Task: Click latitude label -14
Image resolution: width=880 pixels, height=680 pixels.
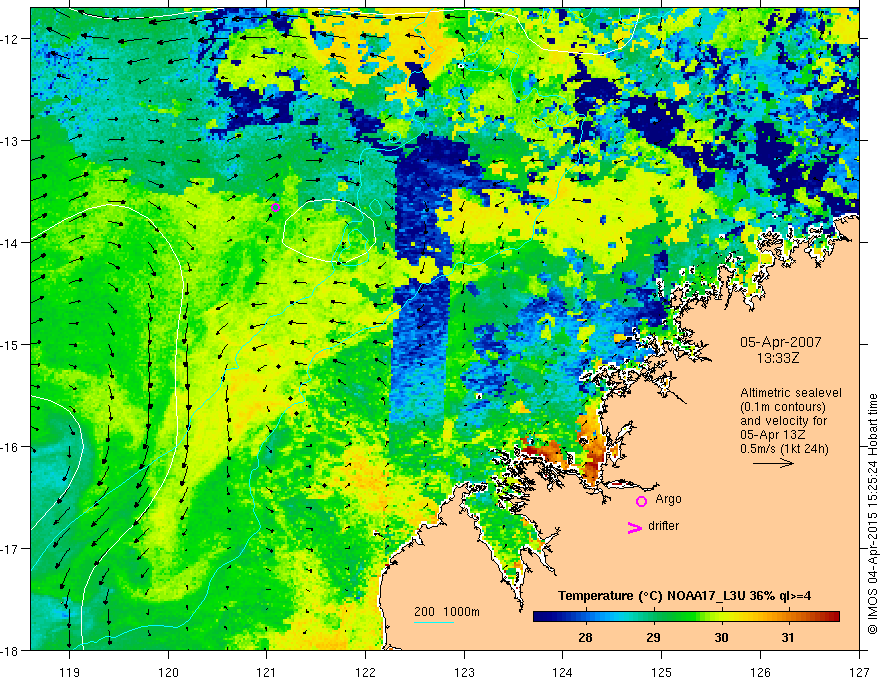Action: [12, 243]
